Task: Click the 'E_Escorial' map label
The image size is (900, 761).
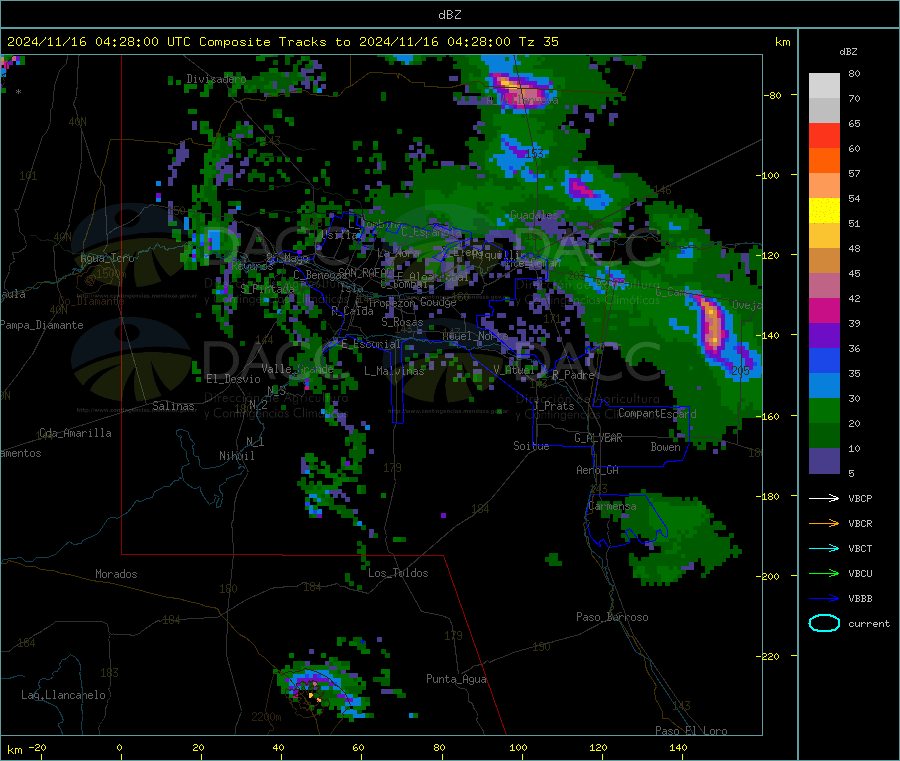Action: coord(371,344)
